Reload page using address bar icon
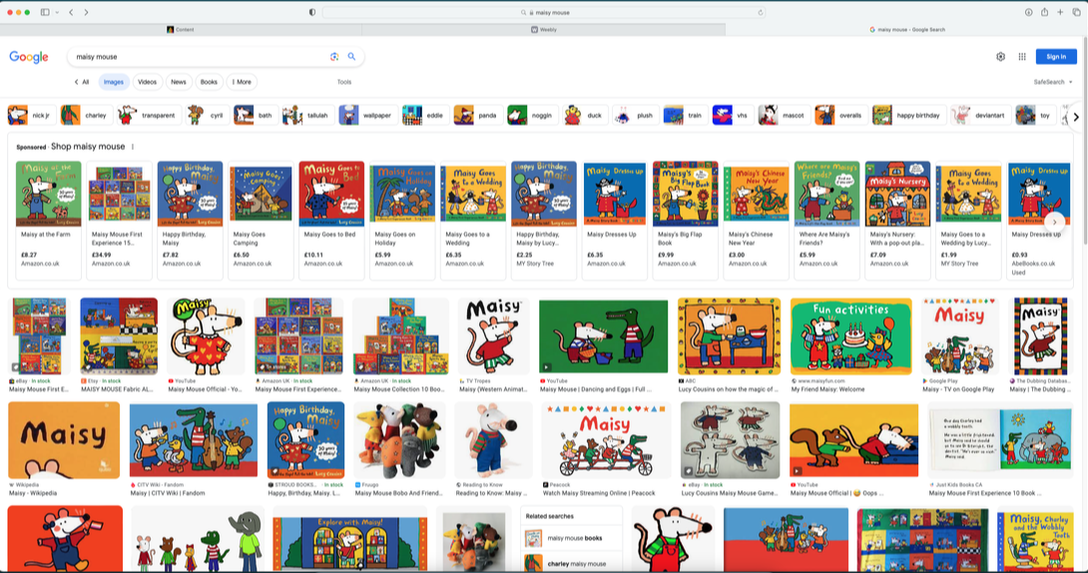 760,12
